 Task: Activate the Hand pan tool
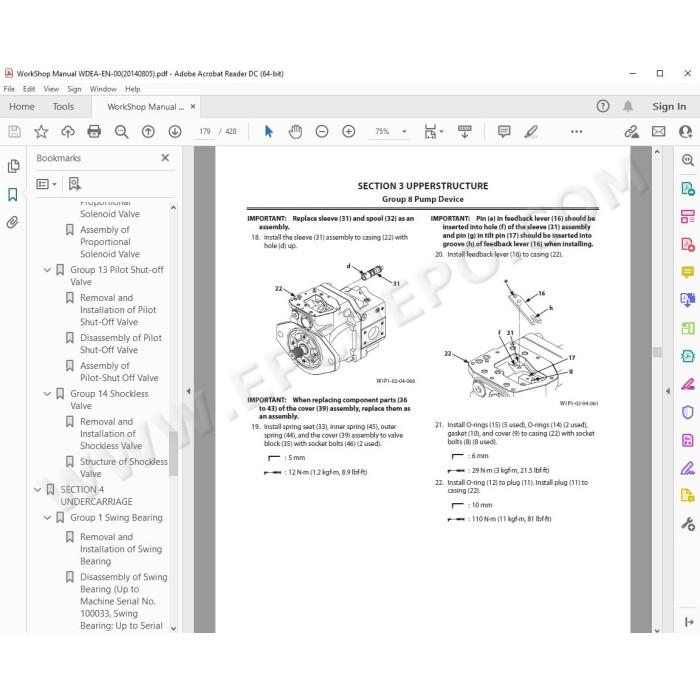coord(295,131)
